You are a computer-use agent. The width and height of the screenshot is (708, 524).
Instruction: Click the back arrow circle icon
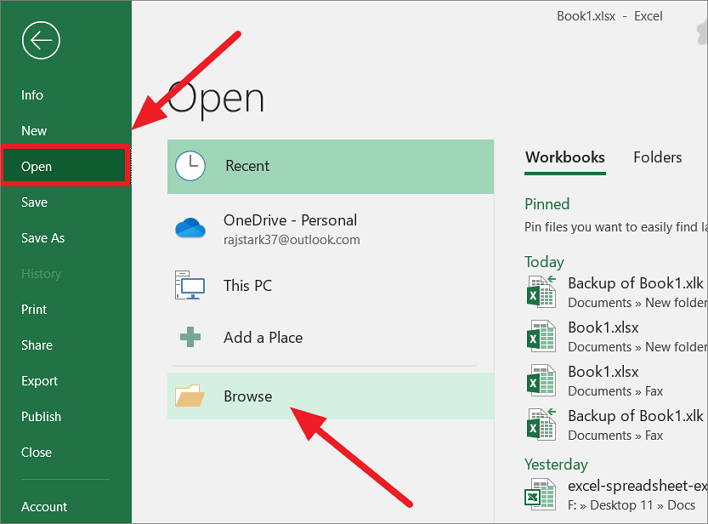click(x=41, y=40)
